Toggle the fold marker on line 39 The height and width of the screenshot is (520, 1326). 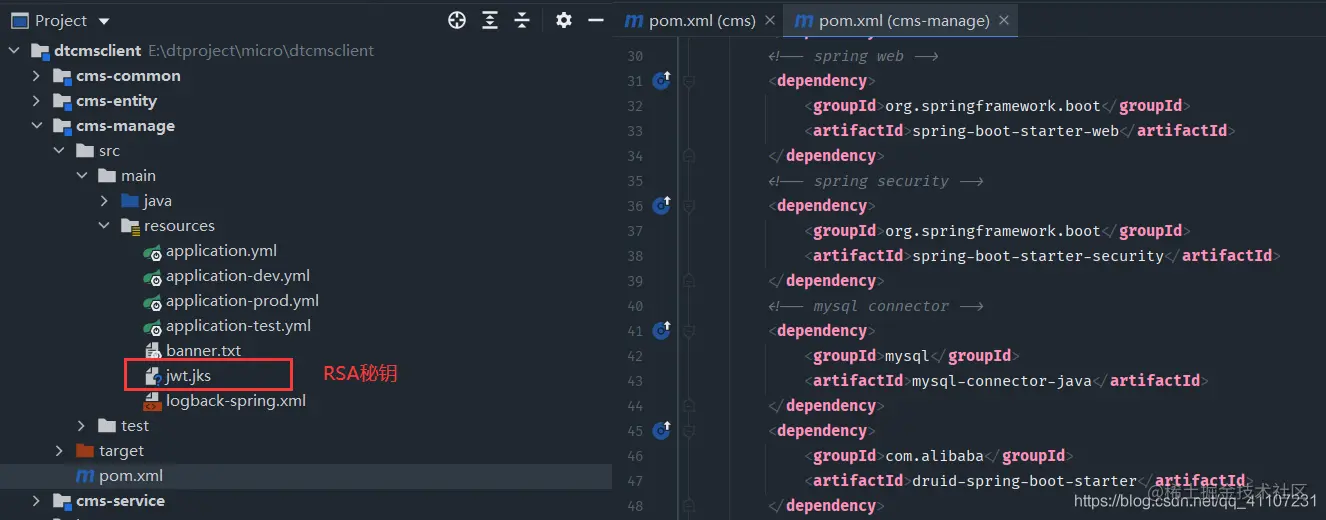pos(688,280)
